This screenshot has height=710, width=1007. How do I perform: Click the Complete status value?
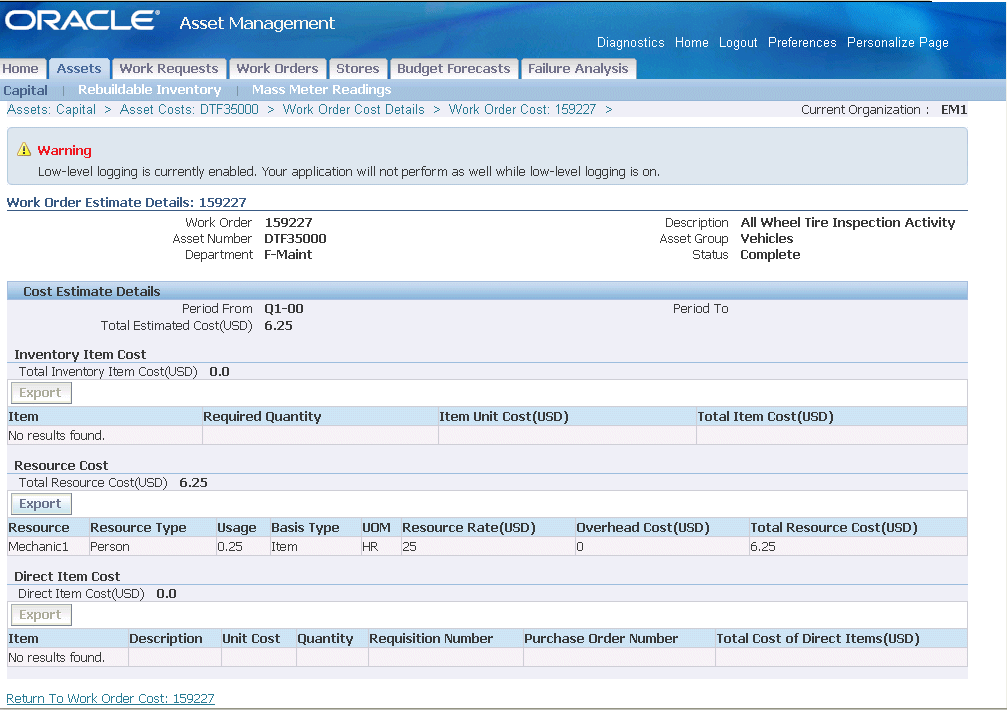770,255
